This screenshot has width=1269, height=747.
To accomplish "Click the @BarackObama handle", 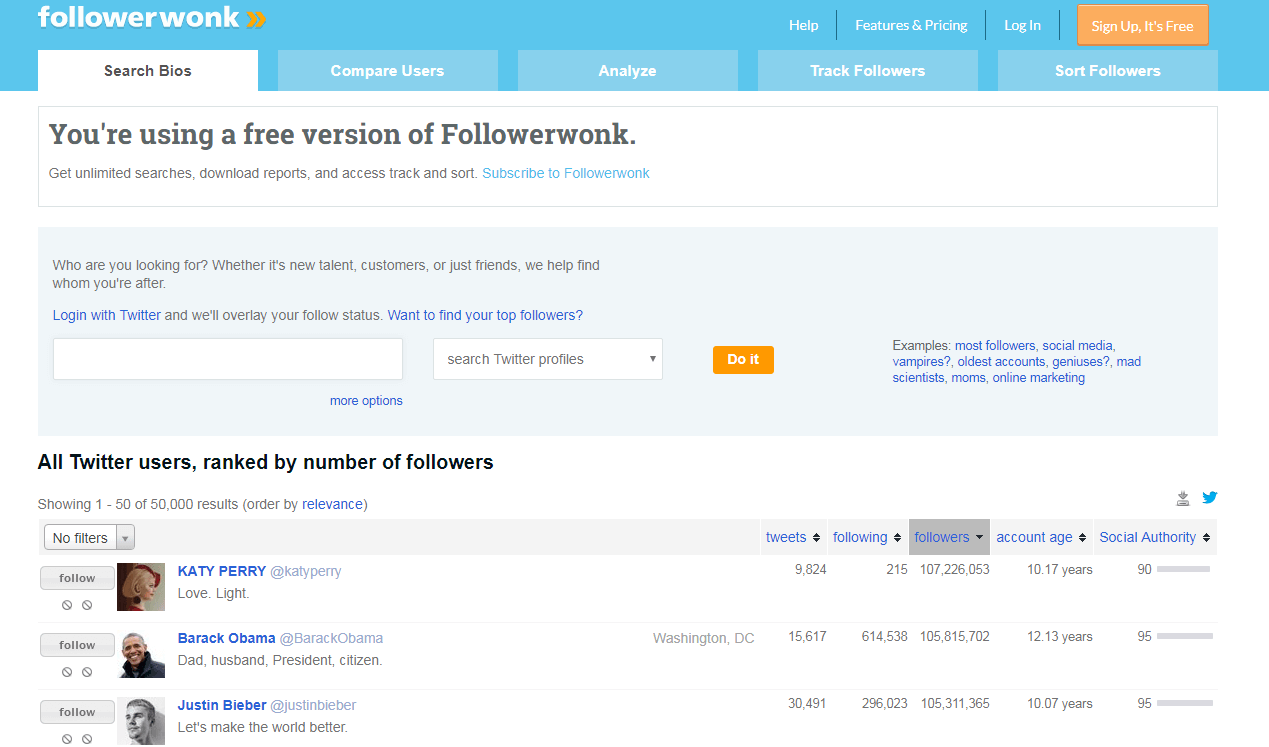I will [331, 638].
